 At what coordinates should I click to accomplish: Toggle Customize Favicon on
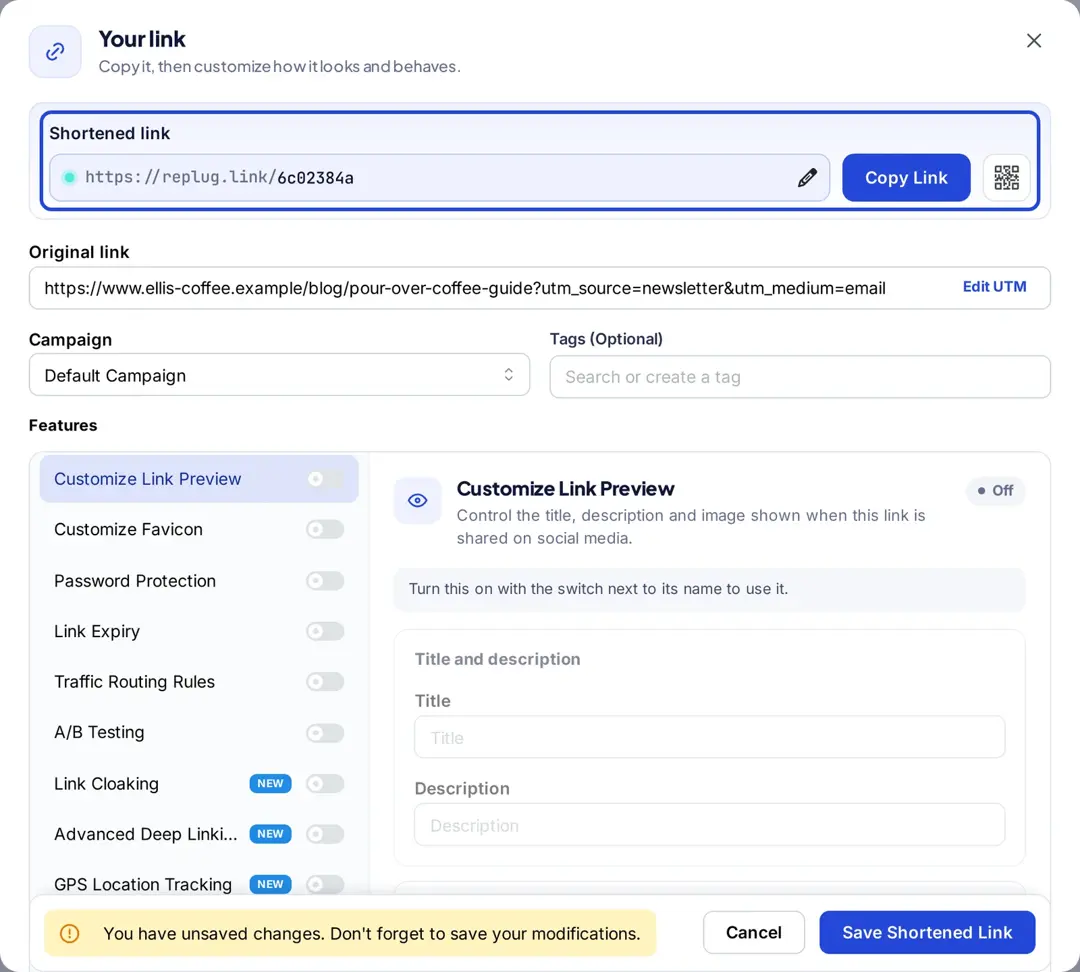coord(325,529)
